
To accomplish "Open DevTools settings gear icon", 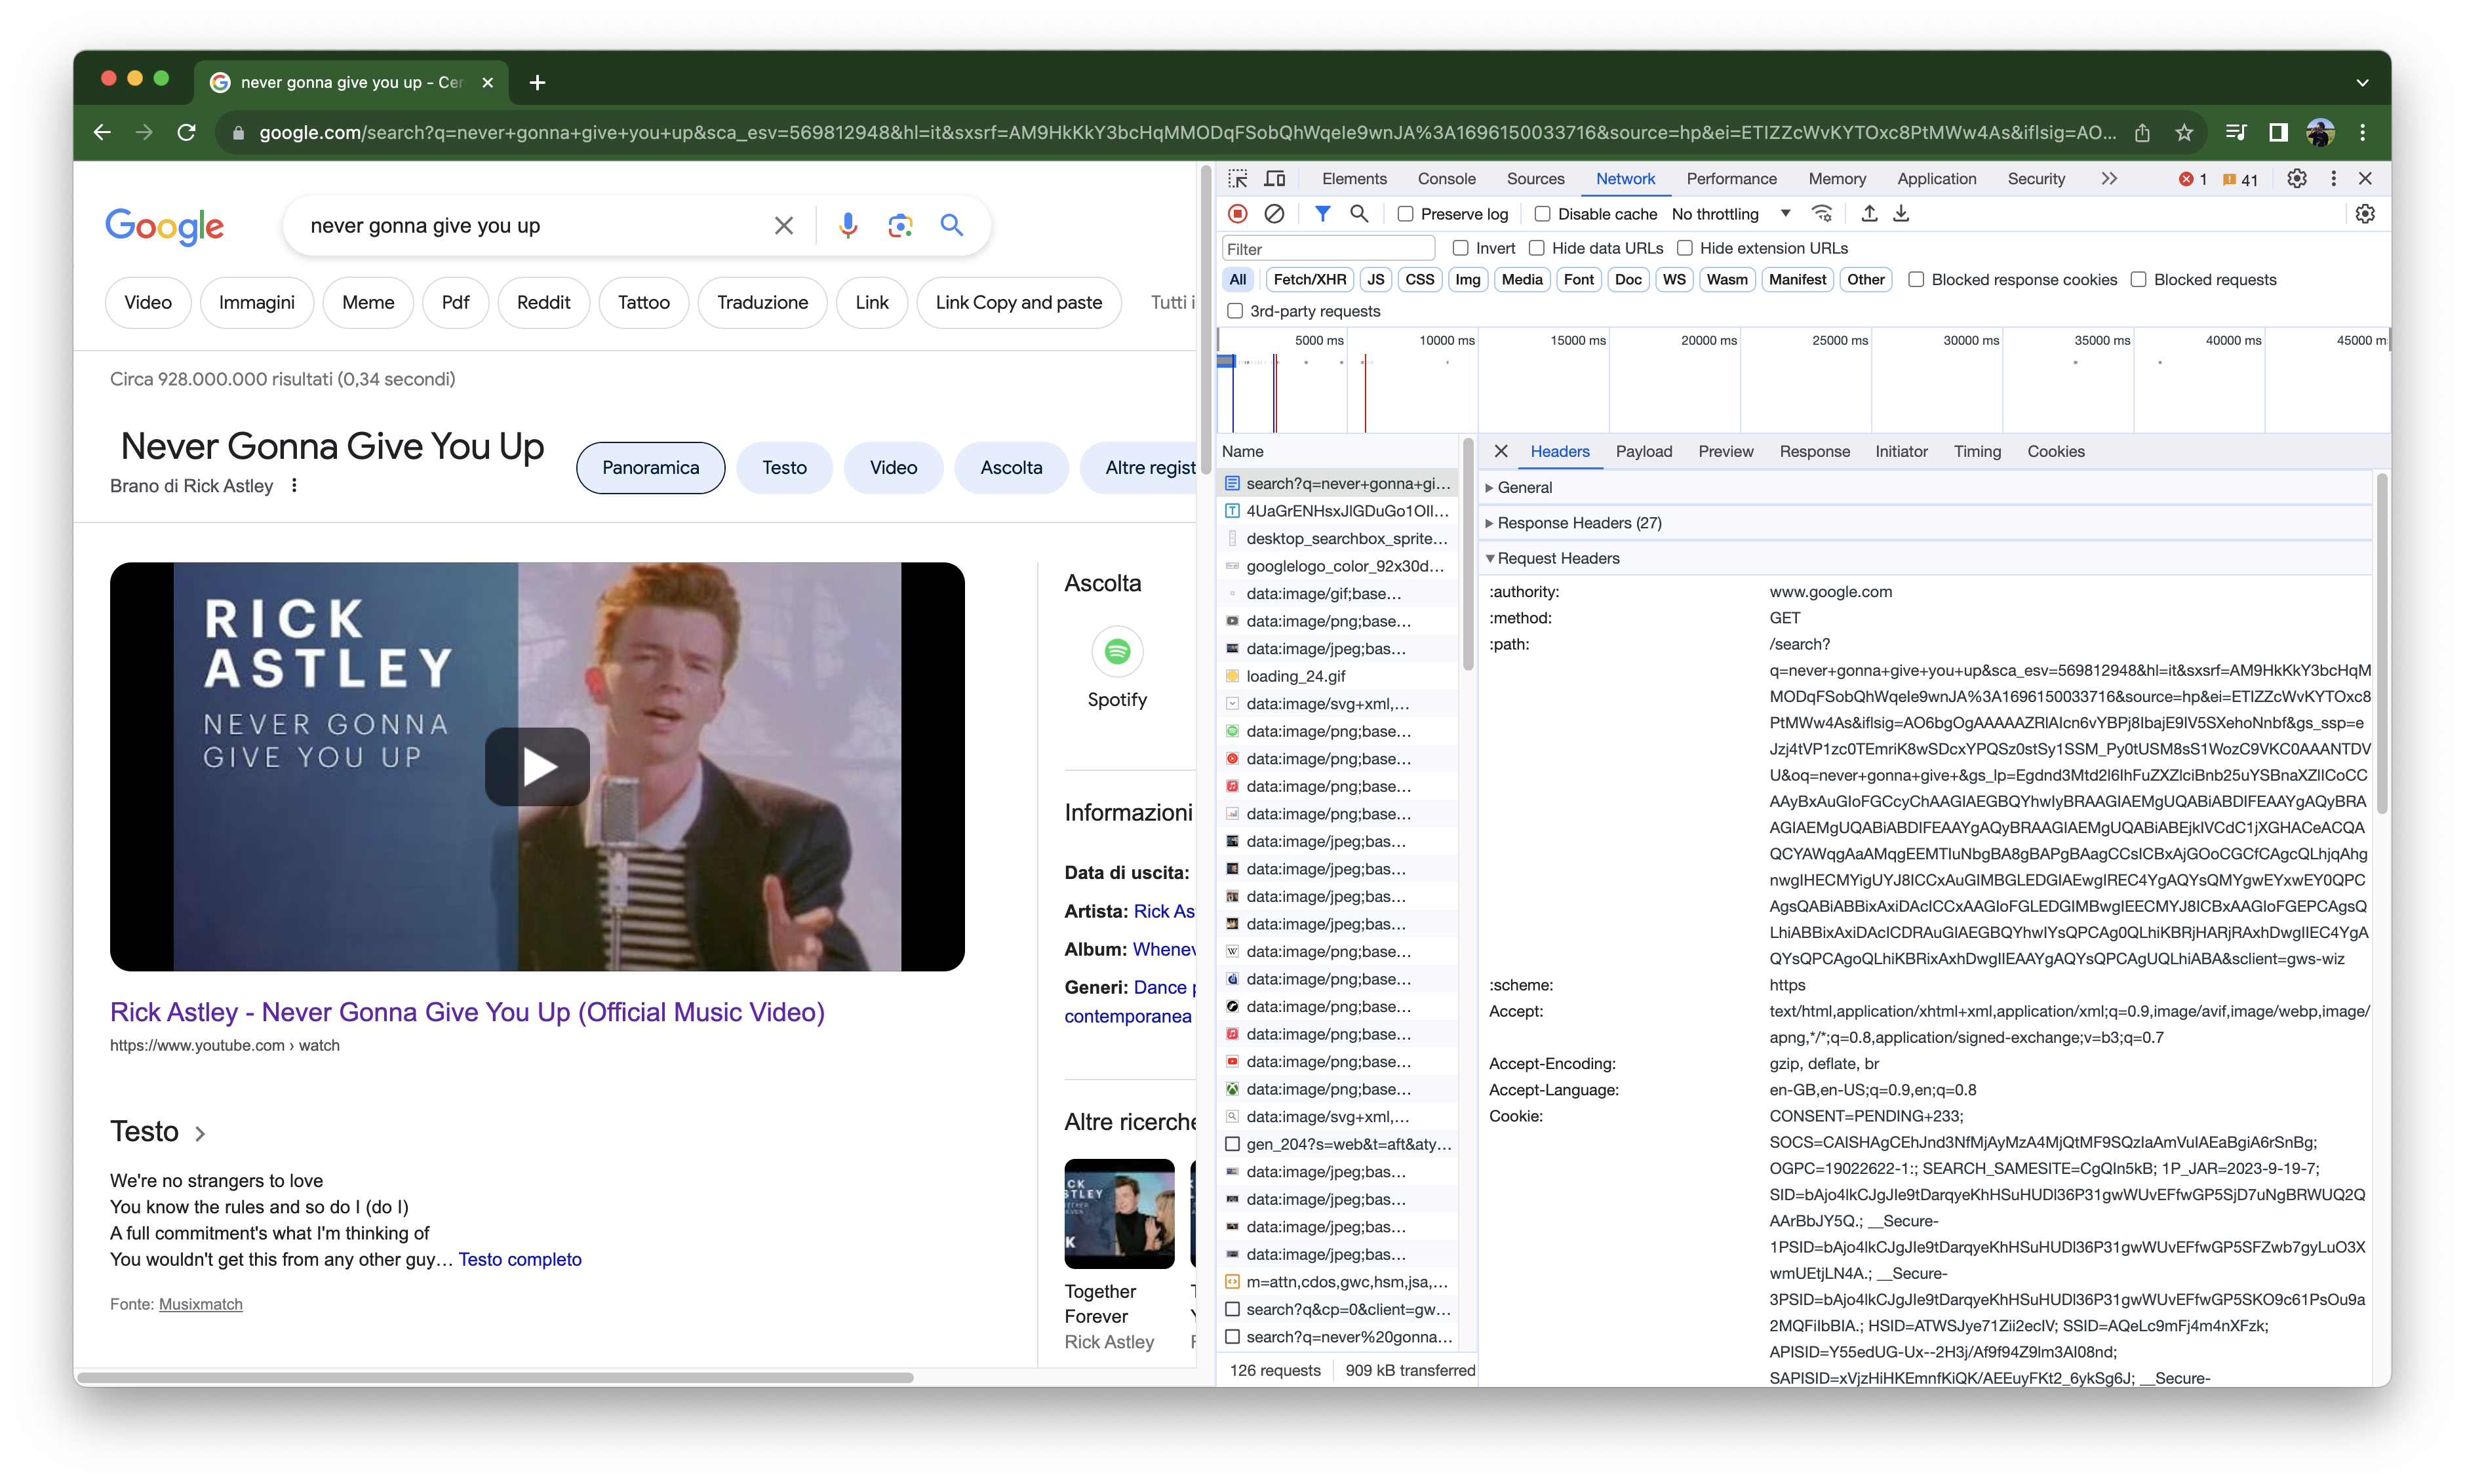I will (x=2297, y=179).
